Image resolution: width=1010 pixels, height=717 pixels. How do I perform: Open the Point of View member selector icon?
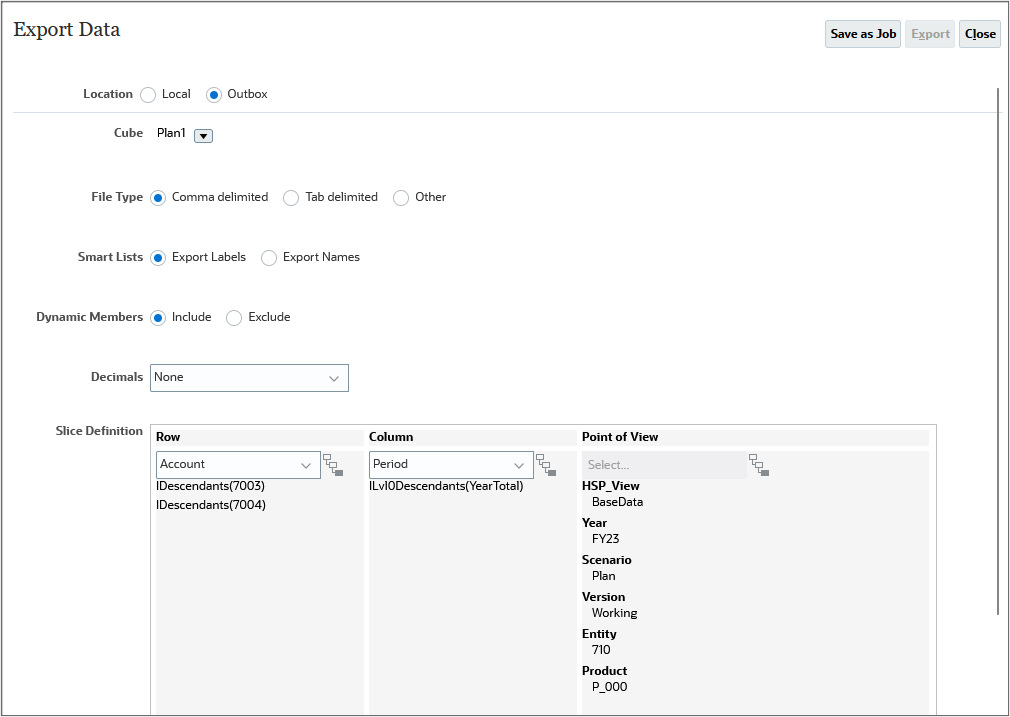point(758,466)
